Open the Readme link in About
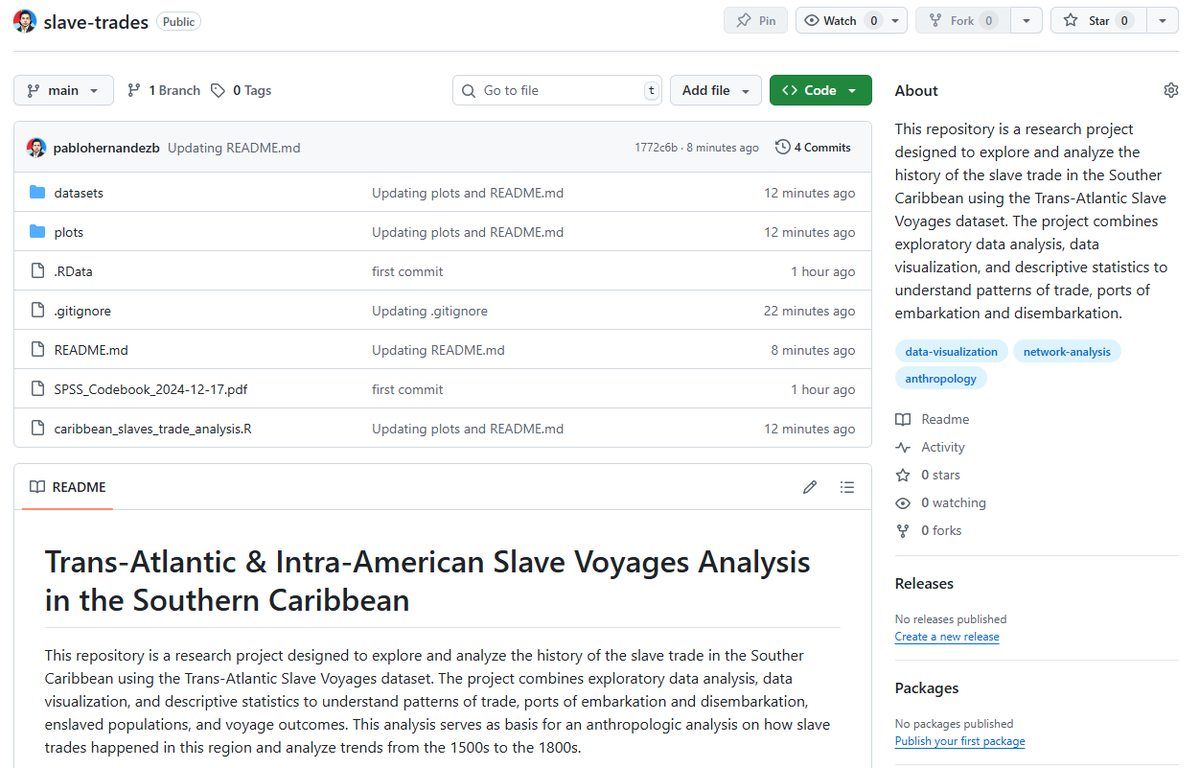1200x768 pixels. tap(945, 419)
